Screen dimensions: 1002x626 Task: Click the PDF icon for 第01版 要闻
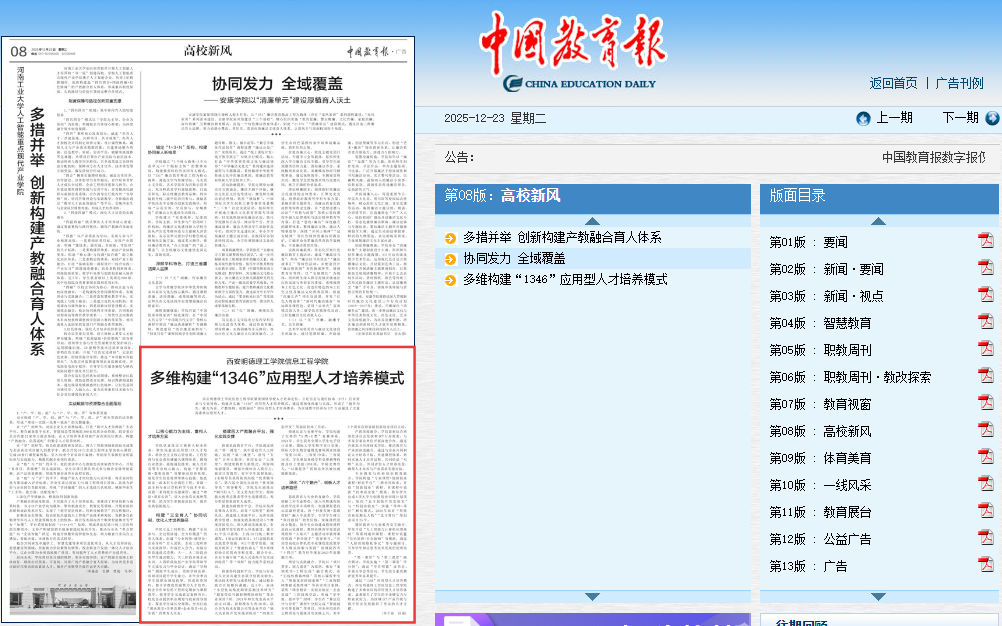[x=985, y=241]
